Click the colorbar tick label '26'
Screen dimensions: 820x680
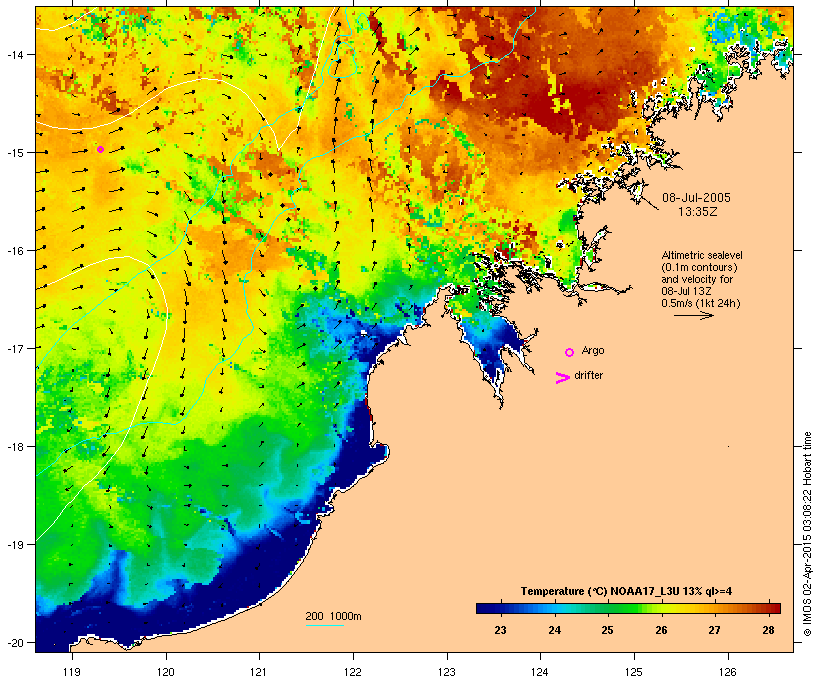pyautogui.click(x=661, y=630)
